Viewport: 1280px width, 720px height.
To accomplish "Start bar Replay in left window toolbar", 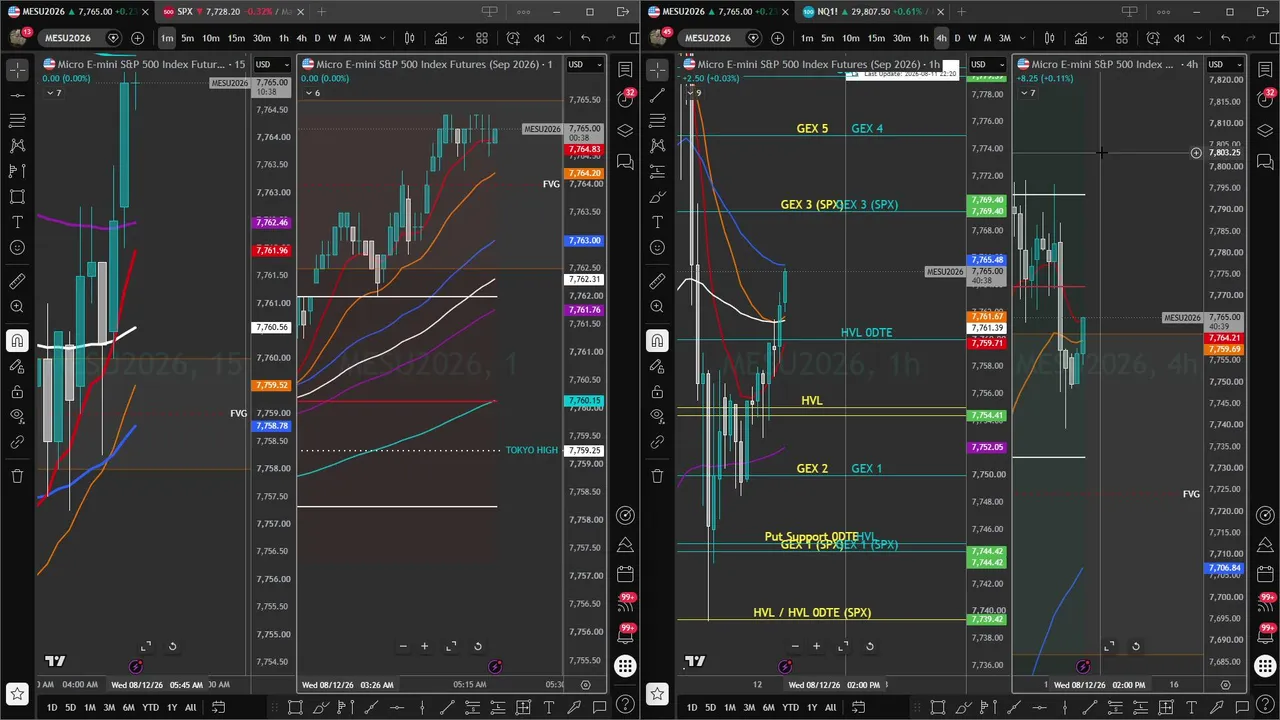I will (x=539, y=38).
